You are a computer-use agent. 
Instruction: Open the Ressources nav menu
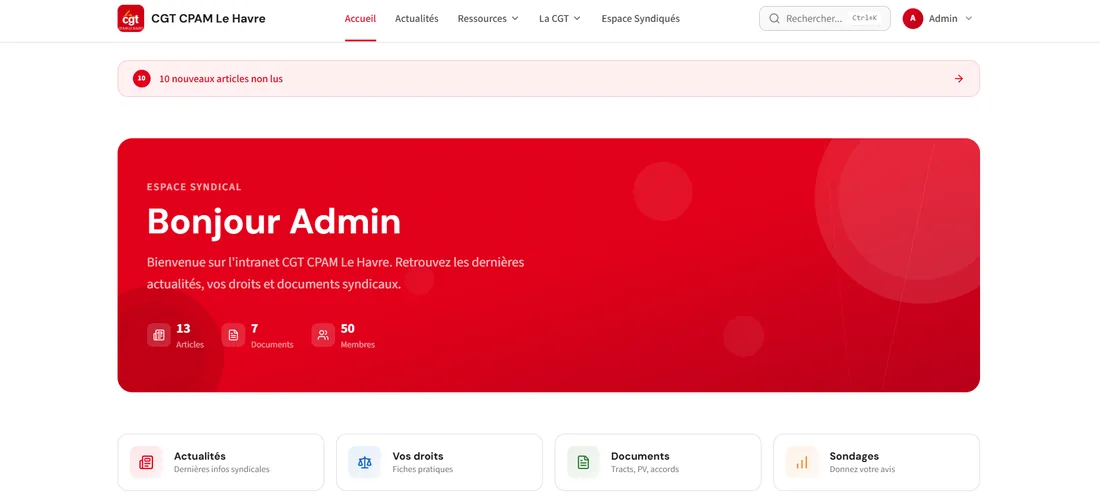[x=488, y=19]
